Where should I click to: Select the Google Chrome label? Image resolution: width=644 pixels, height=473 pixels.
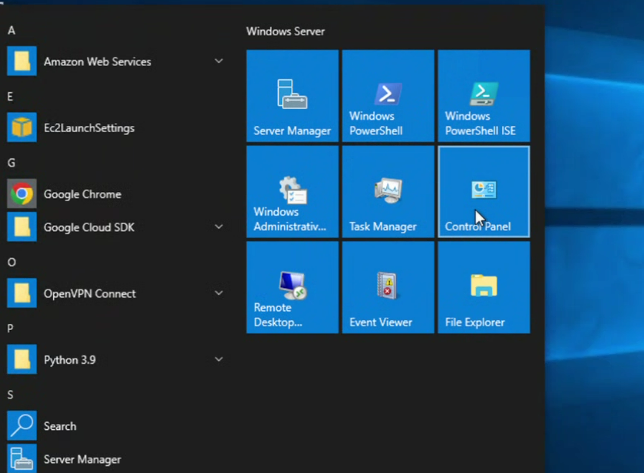pyautogui.click(x=83, y=194)
